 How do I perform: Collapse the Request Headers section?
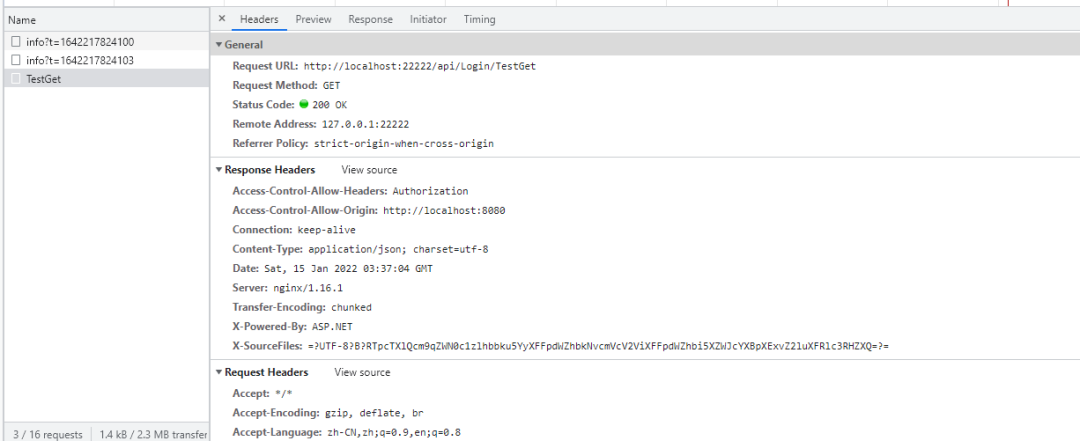(x=219, y=372)
